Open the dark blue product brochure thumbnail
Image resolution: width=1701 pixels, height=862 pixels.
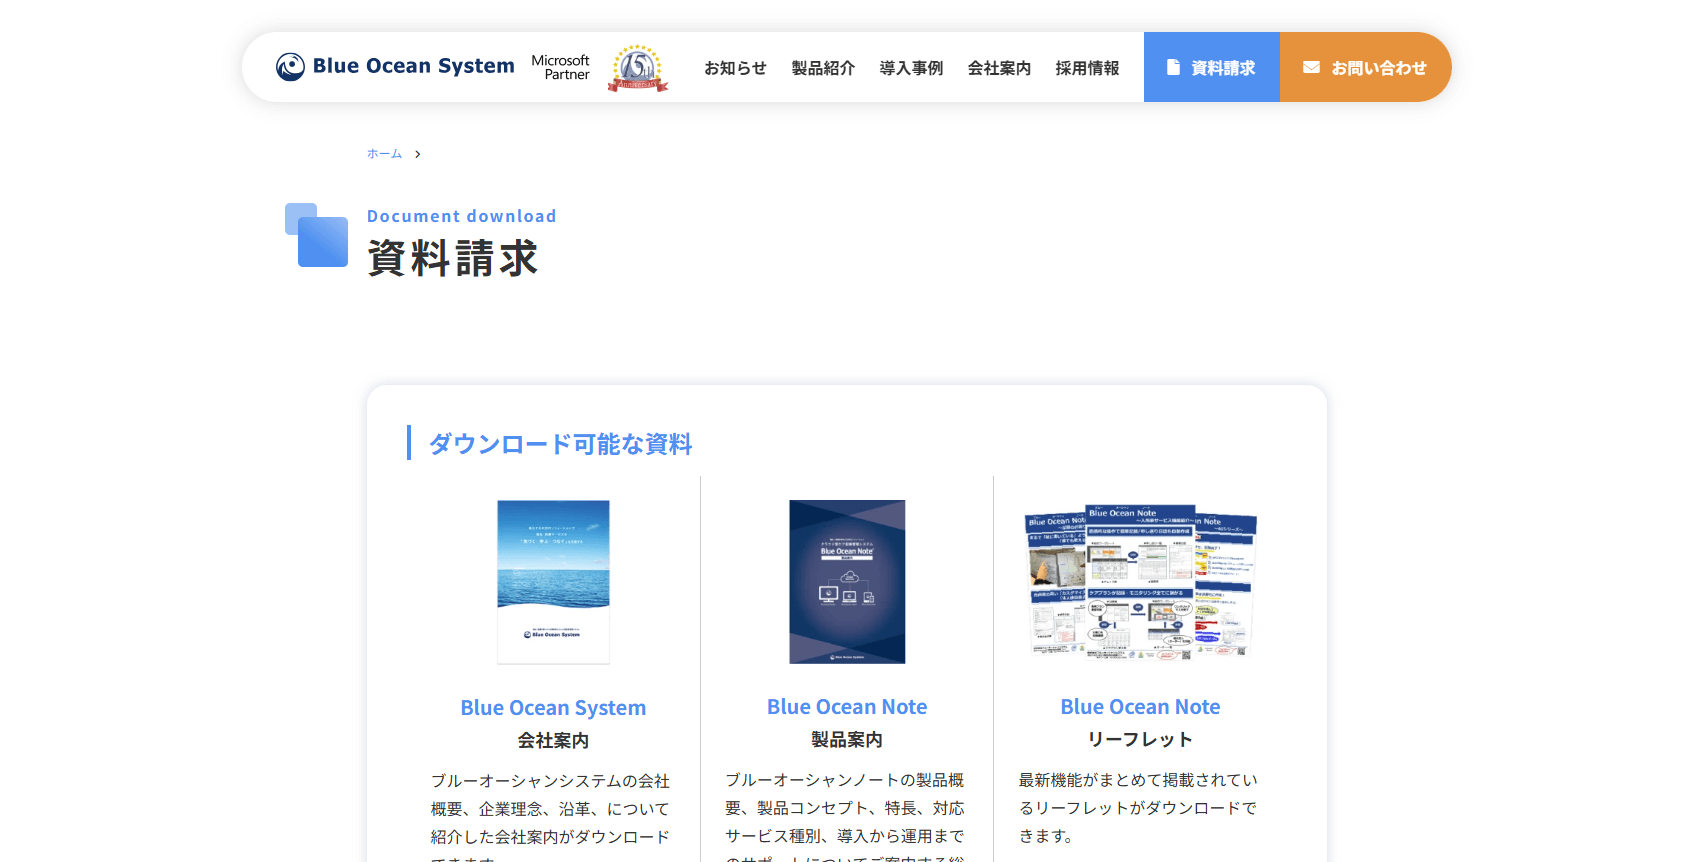point(847,582)
